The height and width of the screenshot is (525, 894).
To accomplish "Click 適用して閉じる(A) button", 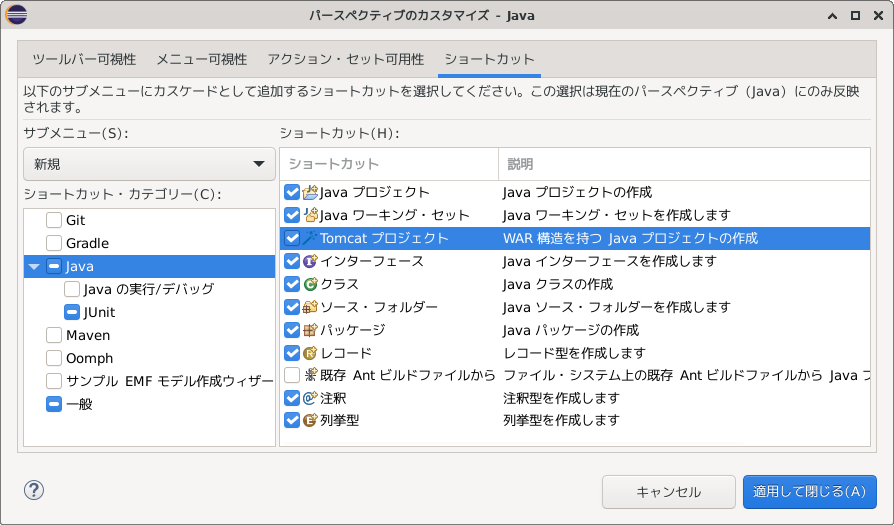I will [x=810, y=492].
